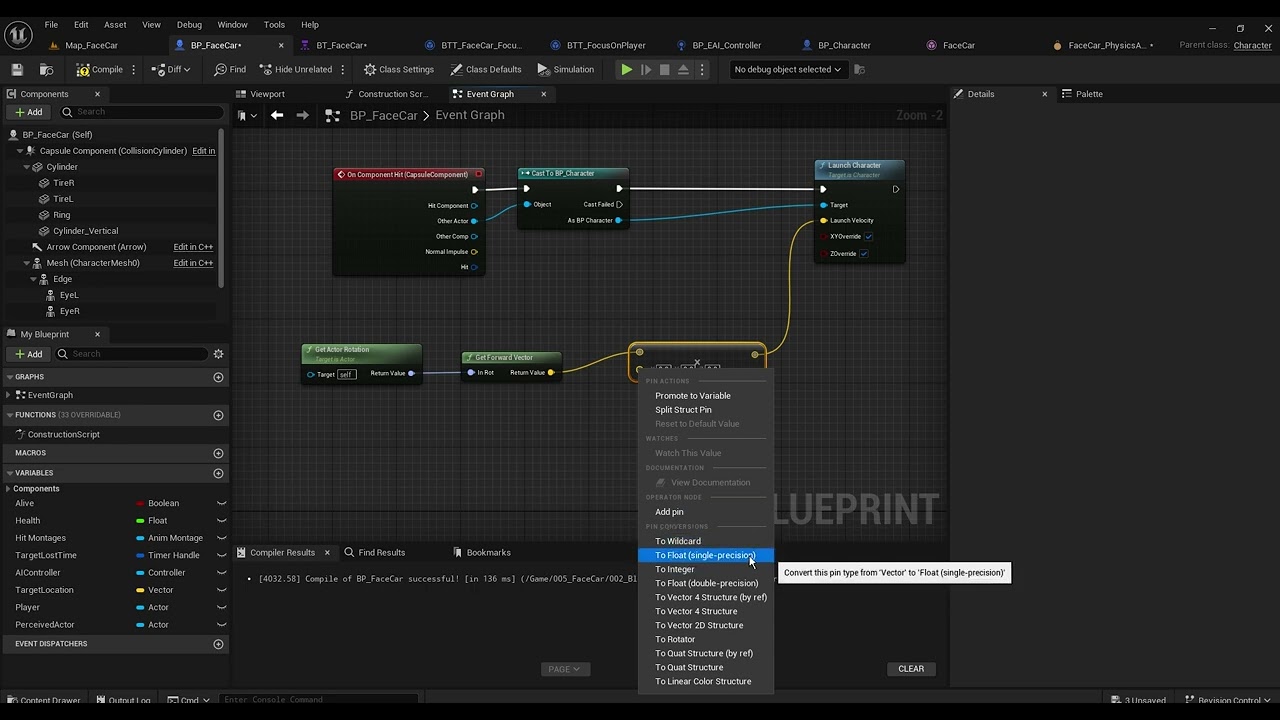1280x720 pixels.
Task: Start Simulation from the toolbar
Action: coord(565,70)
